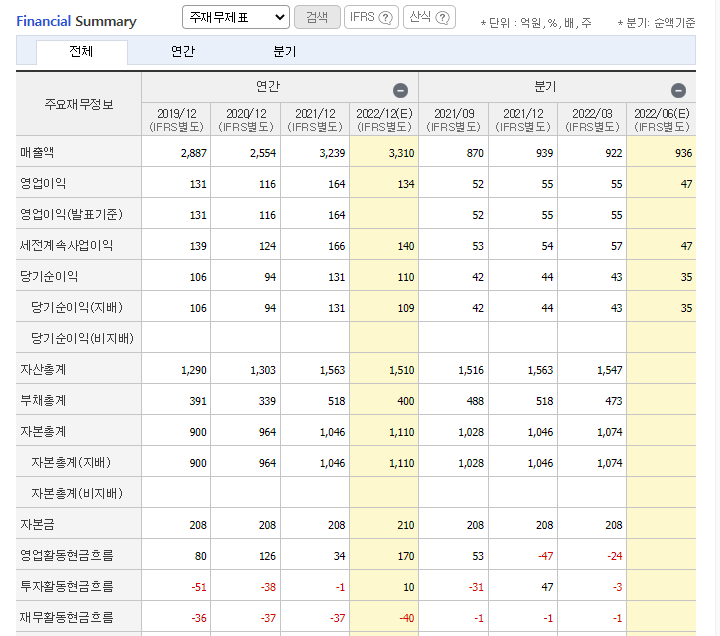Click the 부채총계 row label

tap(43, 400)
